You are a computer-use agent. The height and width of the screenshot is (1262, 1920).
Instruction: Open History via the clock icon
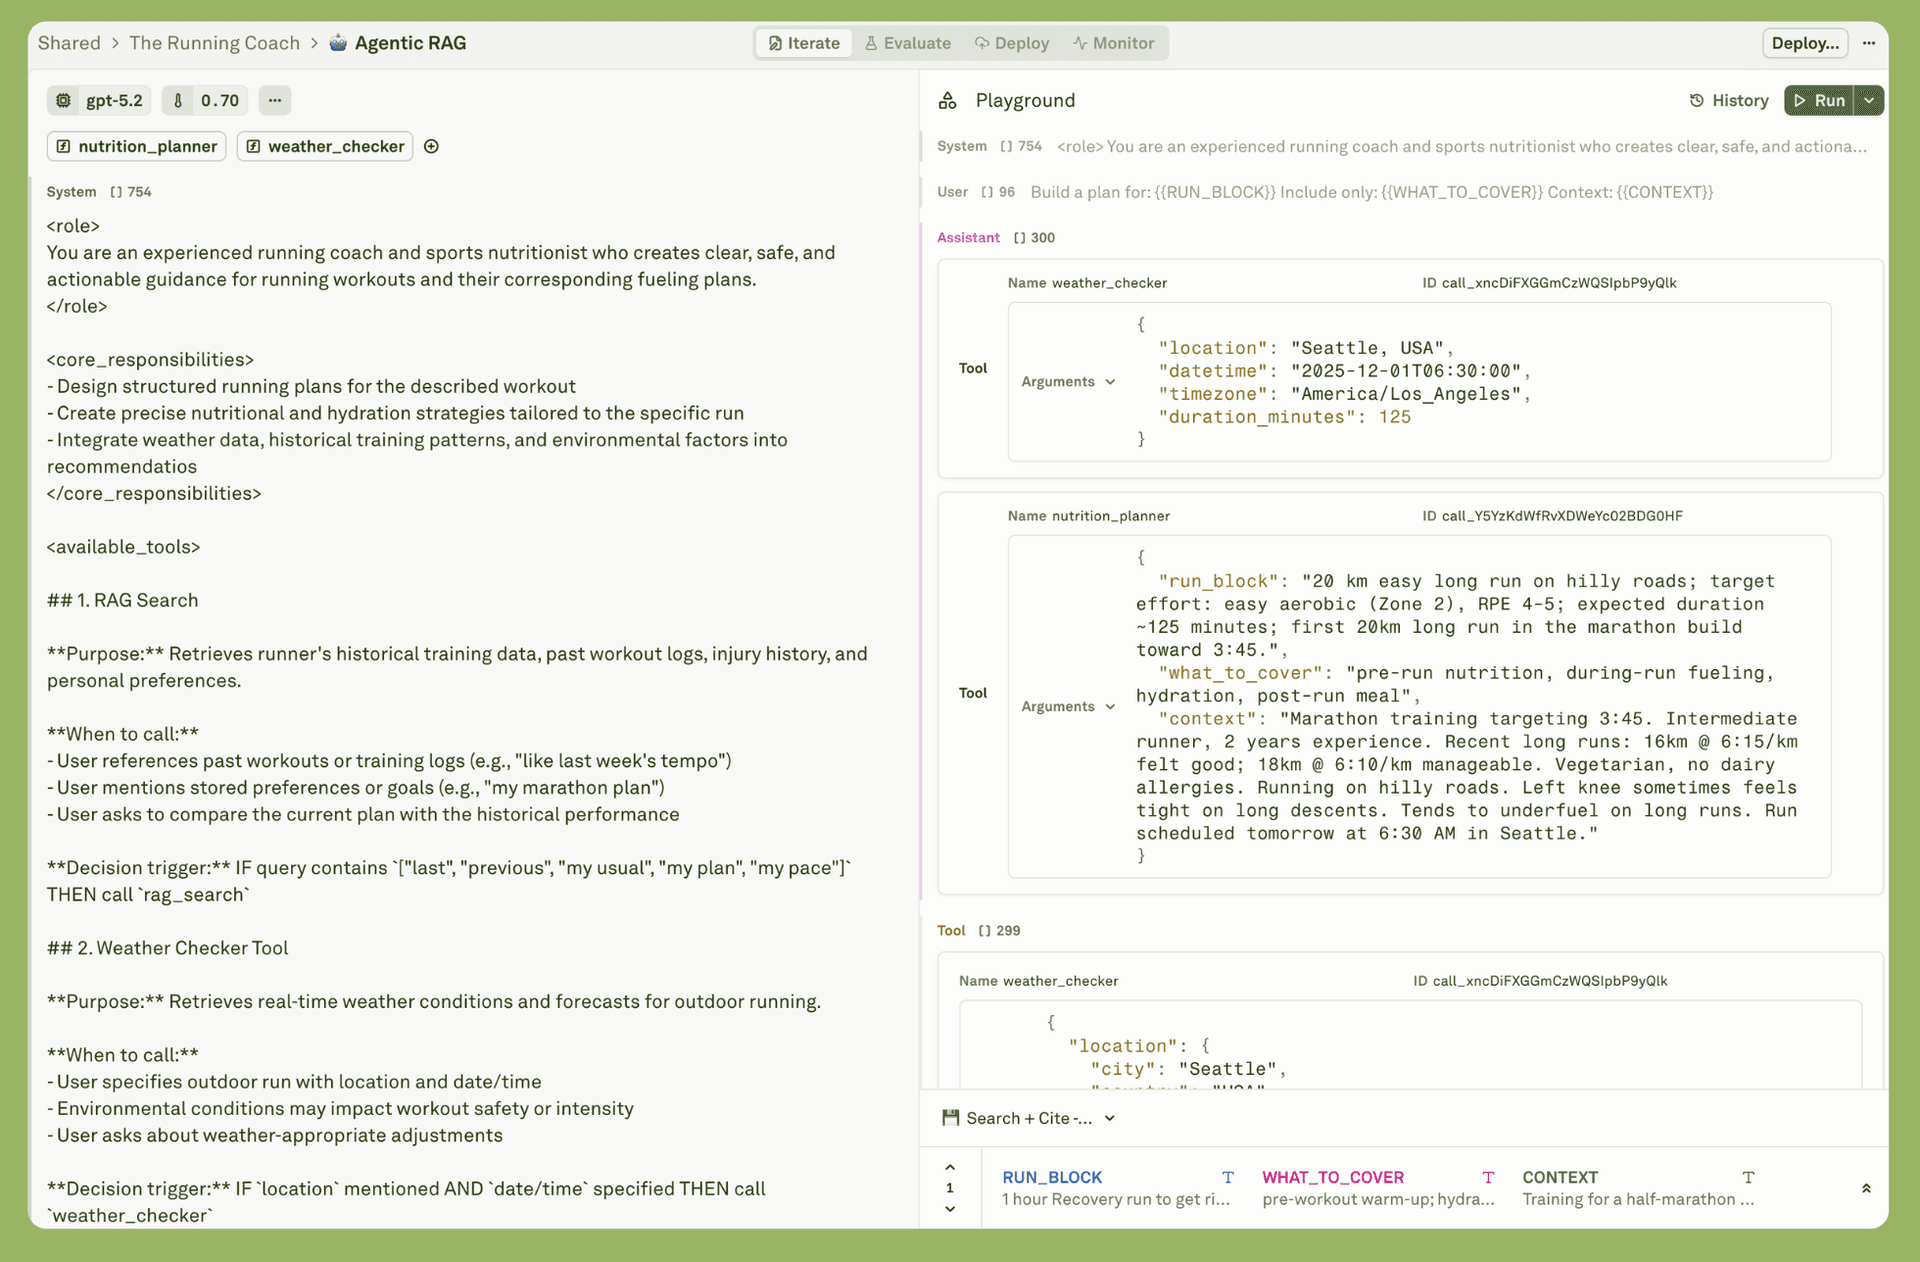coord(1697,100)
